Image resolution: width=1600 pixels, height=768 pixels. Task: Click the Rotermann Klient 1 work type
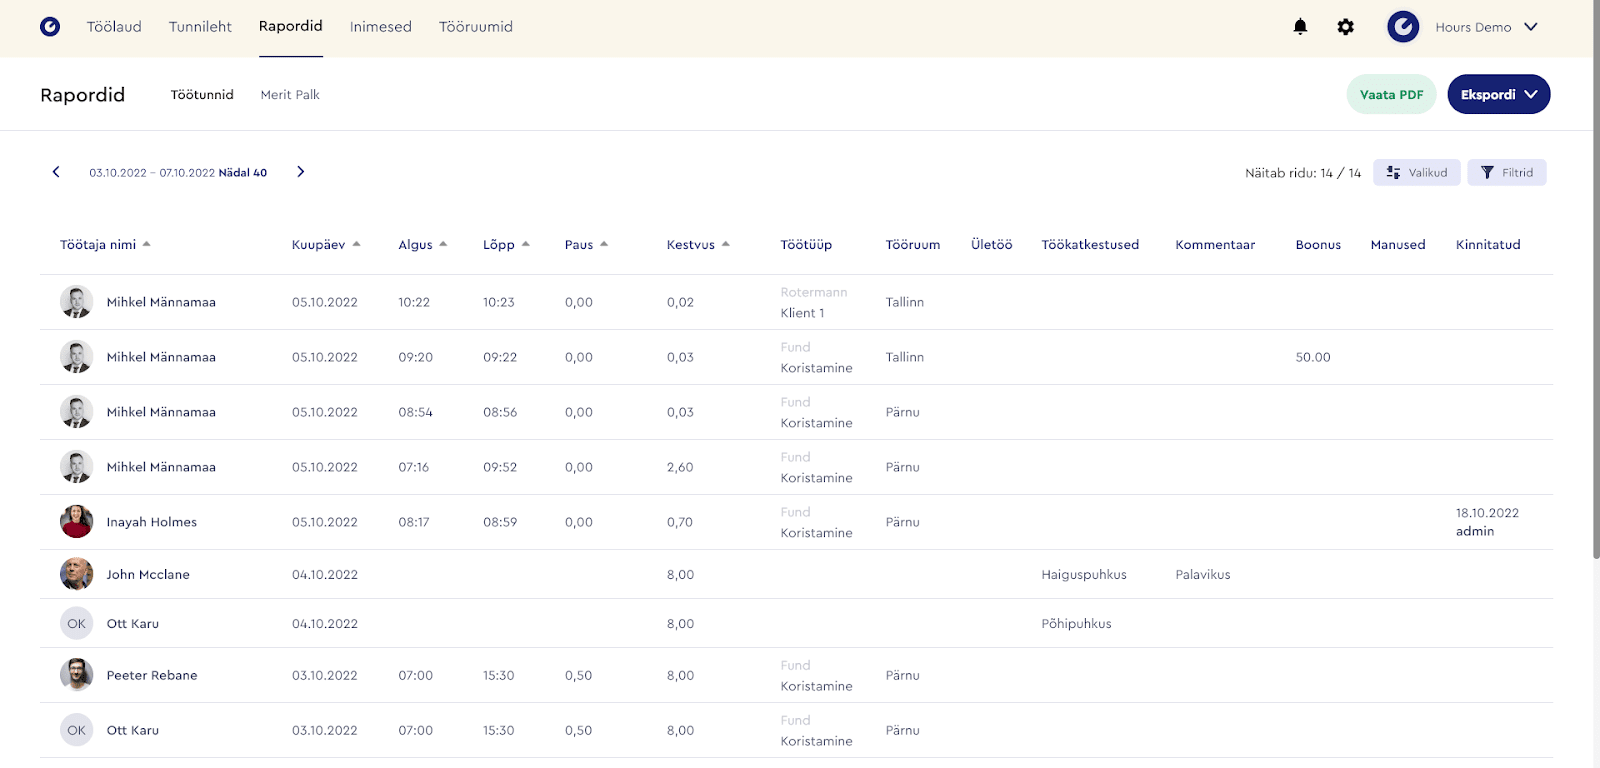coord(814,302)
